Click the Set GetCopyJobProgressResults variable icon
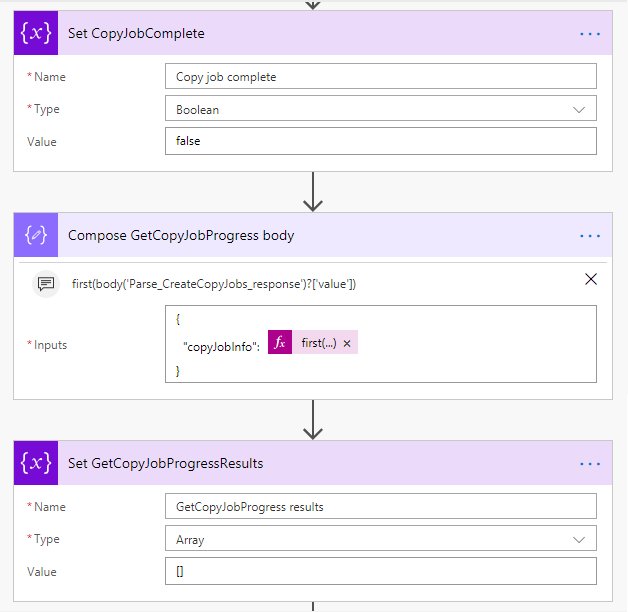 [36, 463]
